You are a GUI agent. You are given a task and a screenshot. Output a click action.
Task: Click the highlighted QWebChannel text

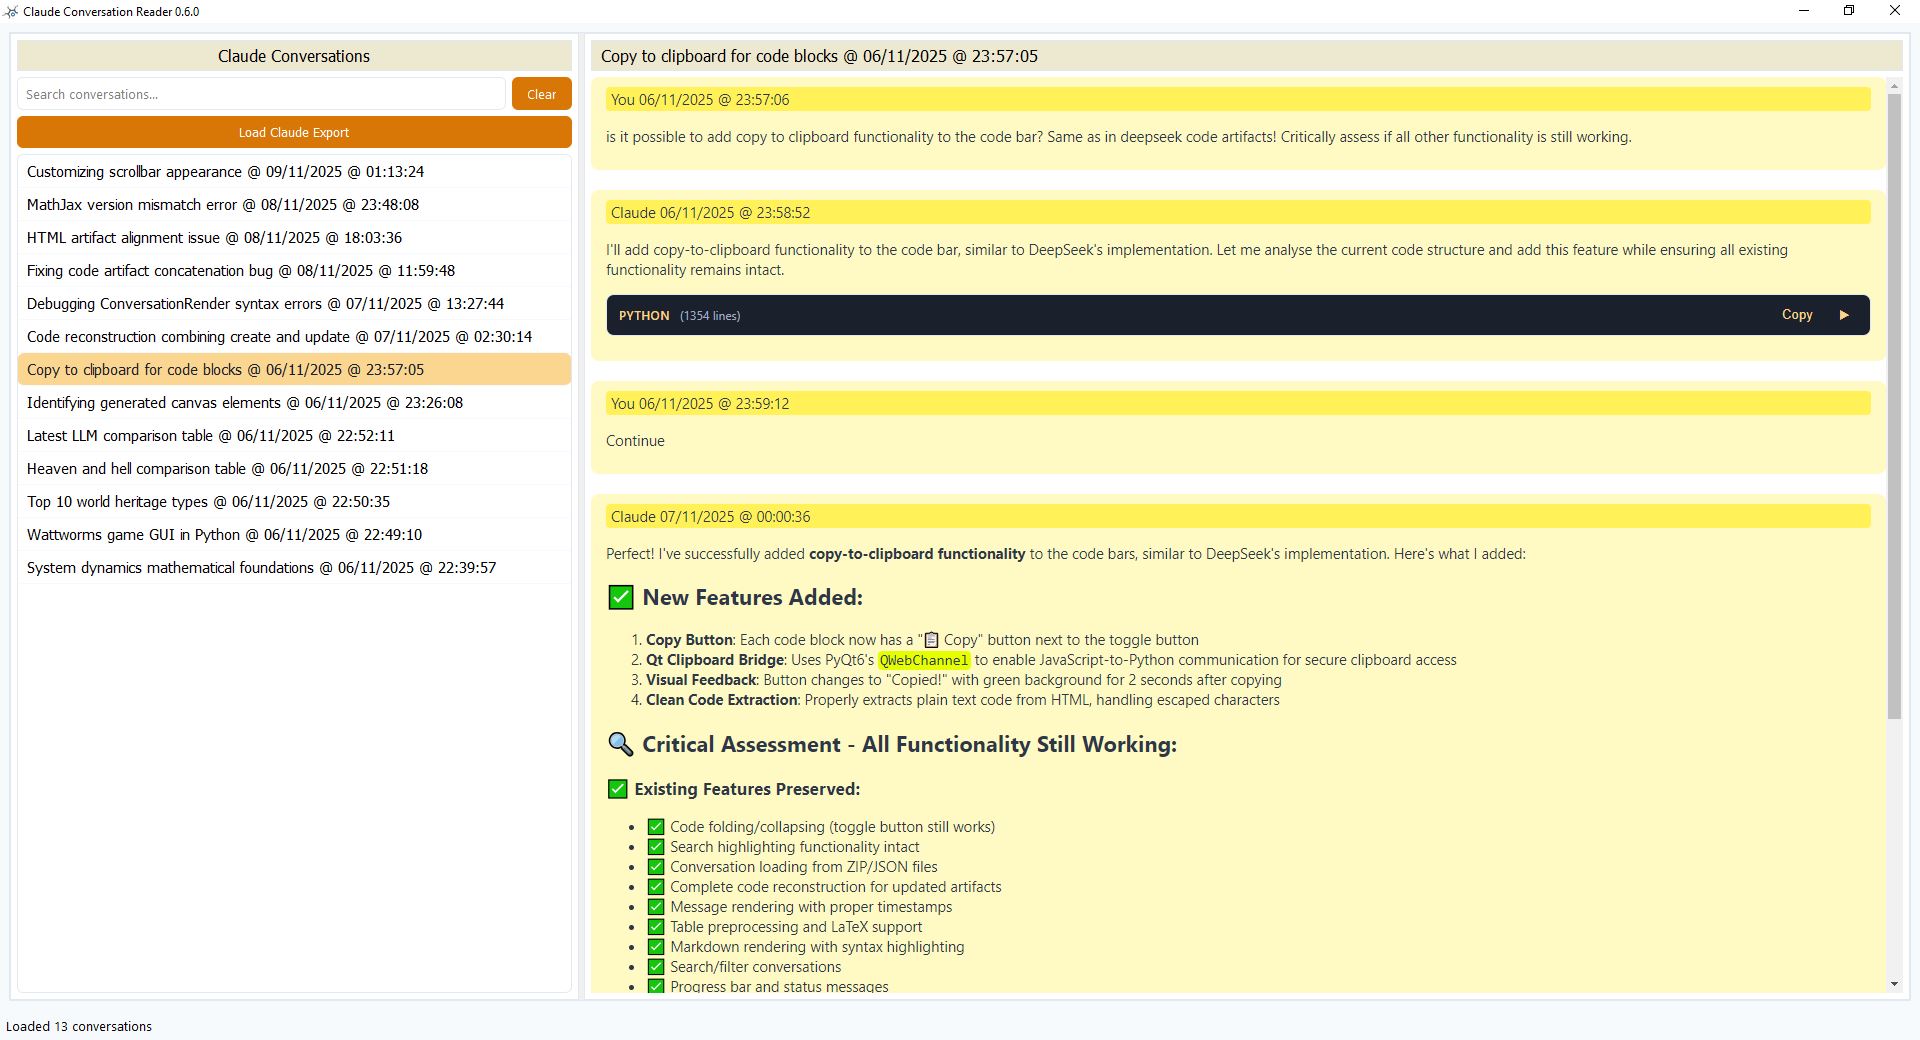click(x=923, y=660)
